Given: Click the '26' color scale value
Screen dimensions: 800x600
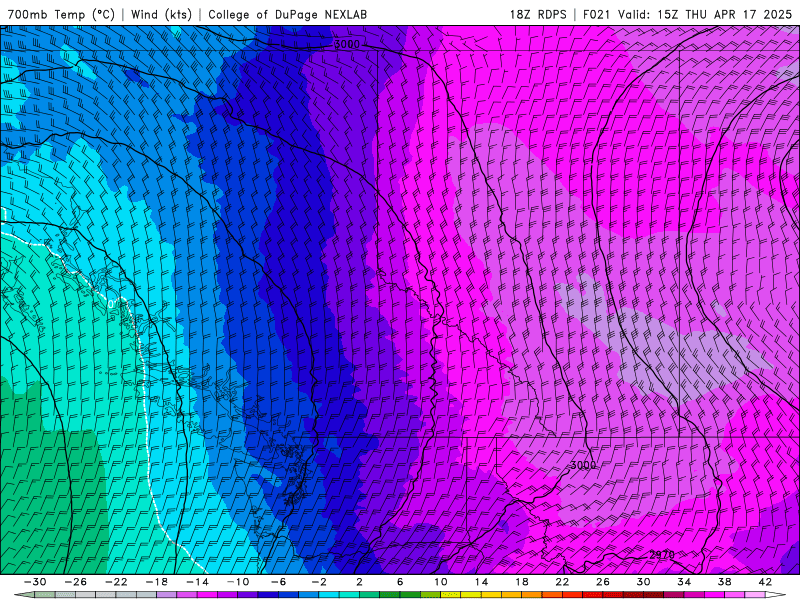Looking at the screenshot, I should (603, 582).
